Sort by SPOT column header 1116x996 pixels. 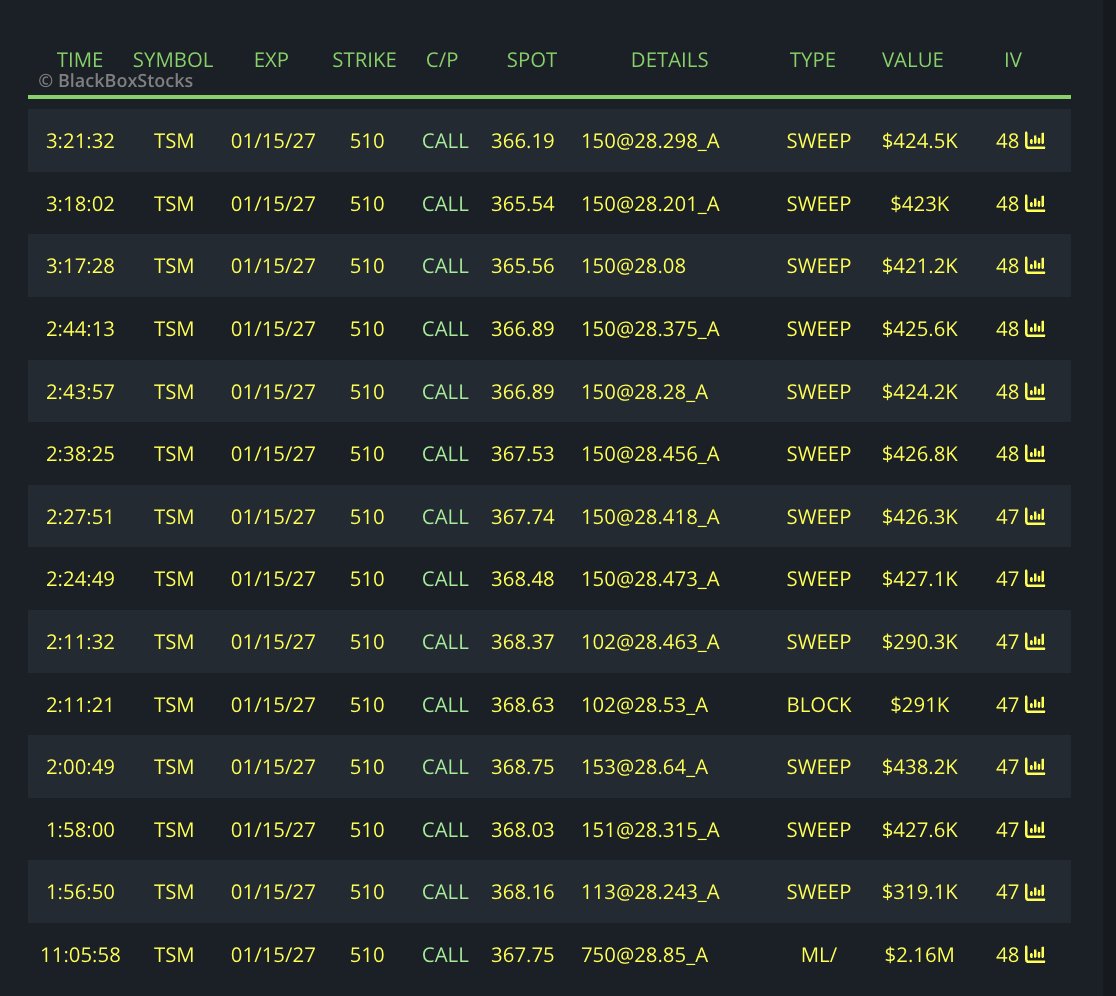(532, 60)
